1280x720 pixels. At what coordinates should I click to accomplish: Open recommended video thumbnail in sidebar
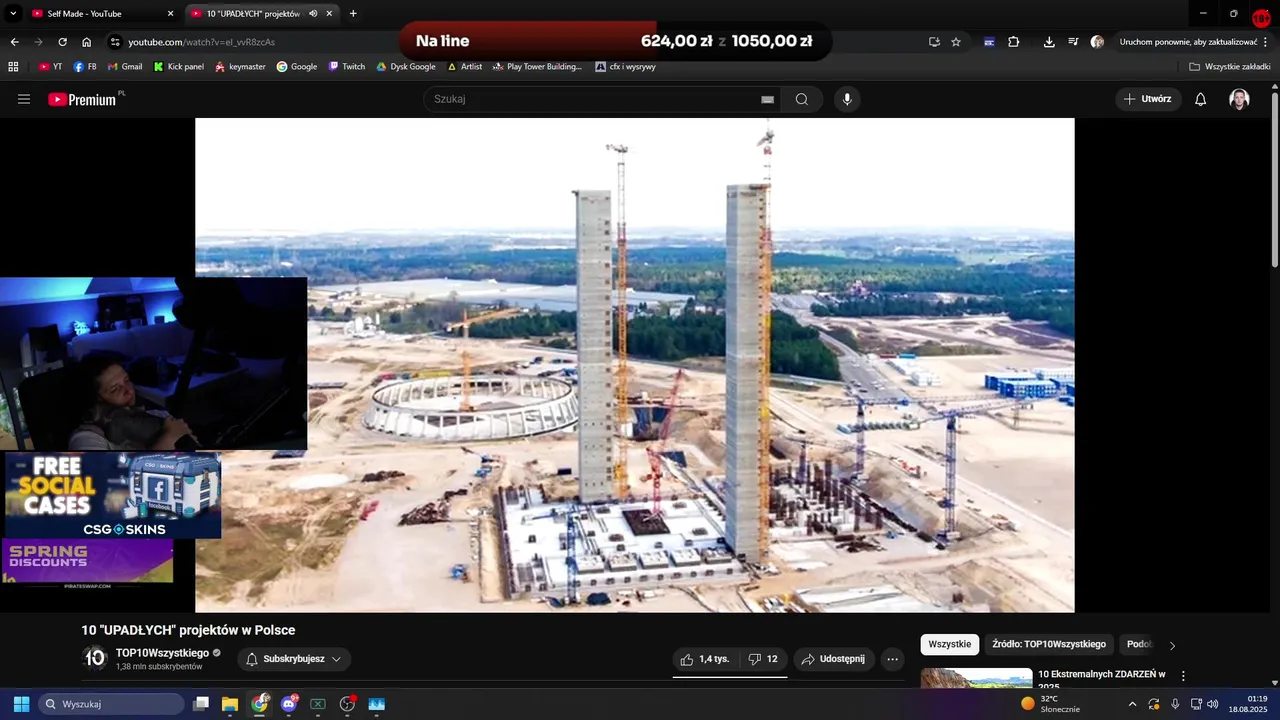click(x=976, y=678)
